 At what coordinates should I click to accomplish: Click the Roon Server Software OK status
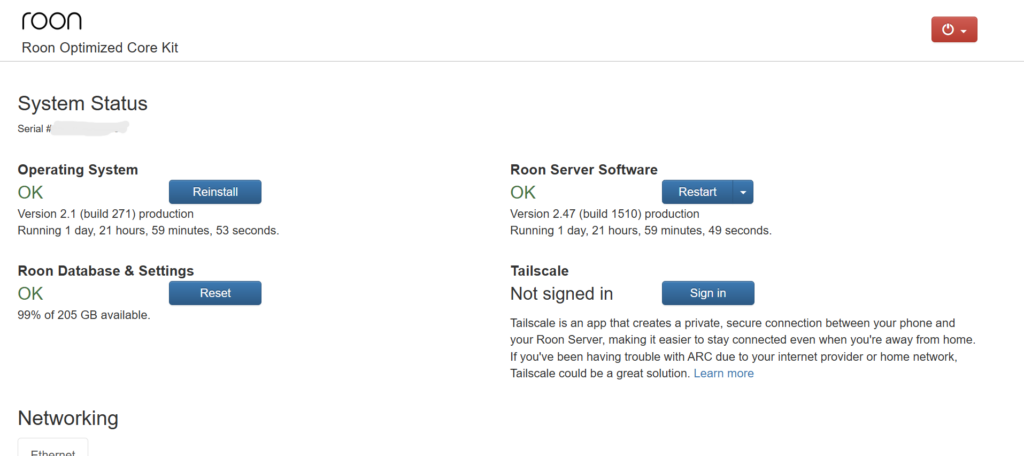(523, 193)
